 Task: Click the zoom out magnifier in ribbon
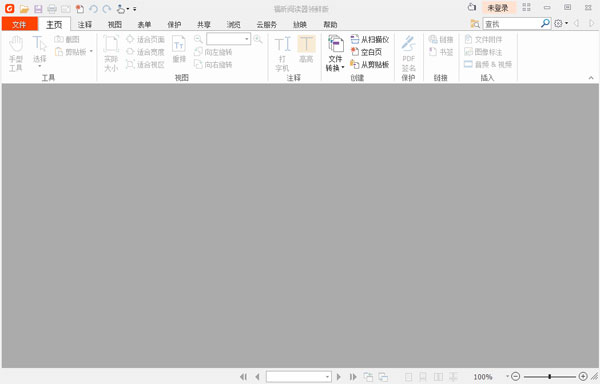click(198, 39)
